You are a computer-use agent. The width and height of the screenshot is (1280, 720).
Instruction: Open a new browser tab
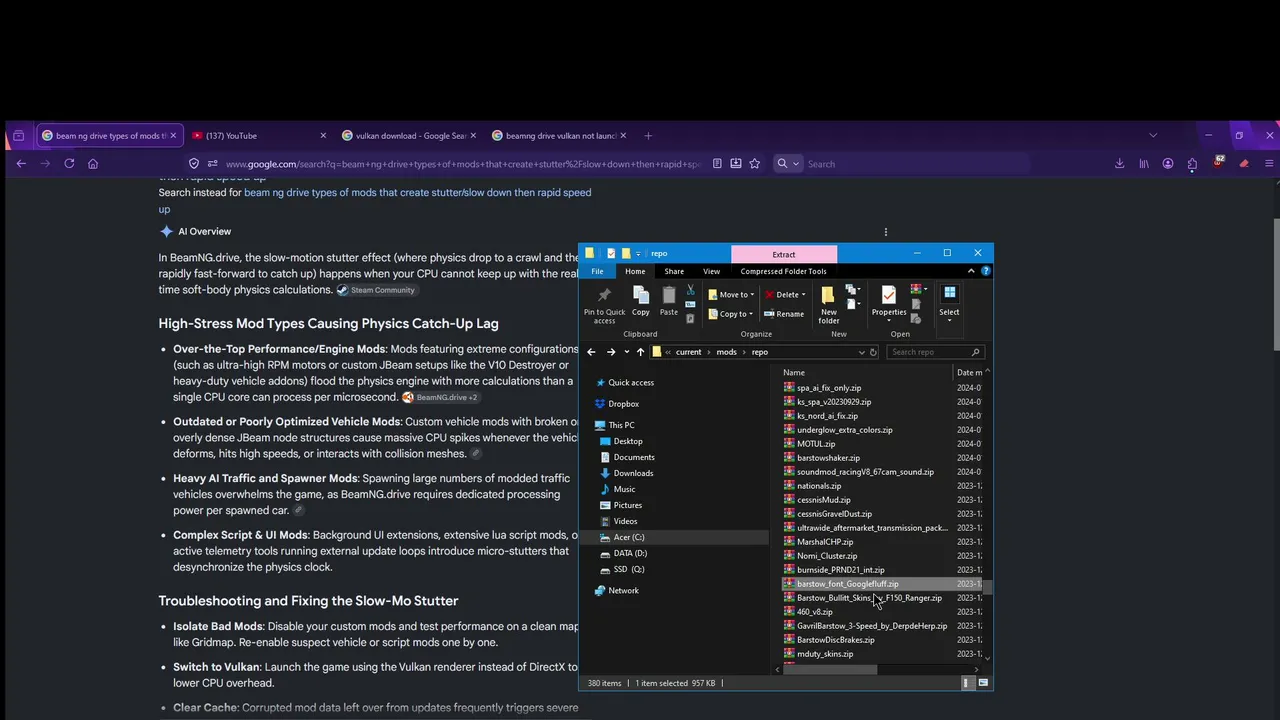648,136
